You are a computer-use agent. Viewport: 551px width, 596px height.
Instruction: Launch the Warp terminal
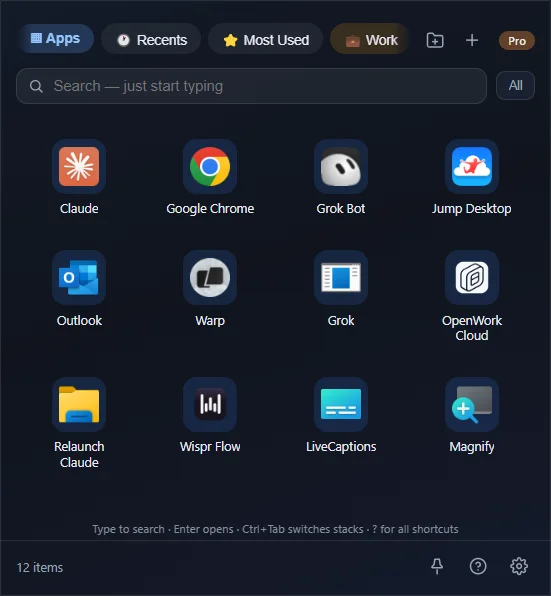coord(210,277)
